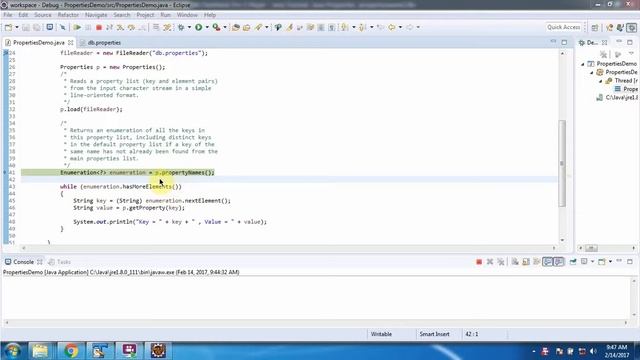Click the Run Last Tool icon
This screenshot has width=640, height=360.
pyautogui.click(x=216, y=27)
